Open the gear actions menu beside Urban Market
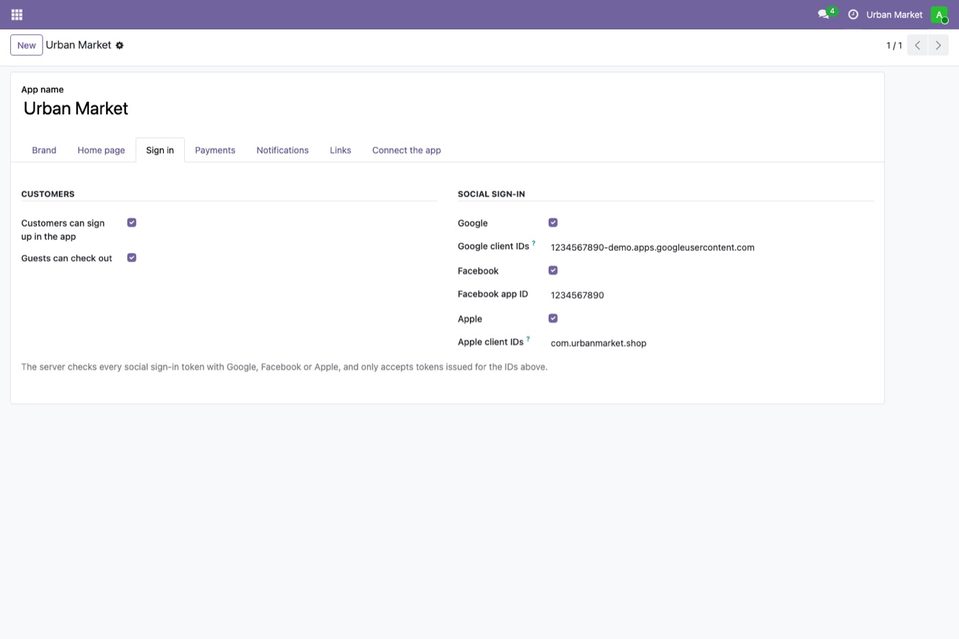This screenshot has width=959, height=639. coord(120,45)
